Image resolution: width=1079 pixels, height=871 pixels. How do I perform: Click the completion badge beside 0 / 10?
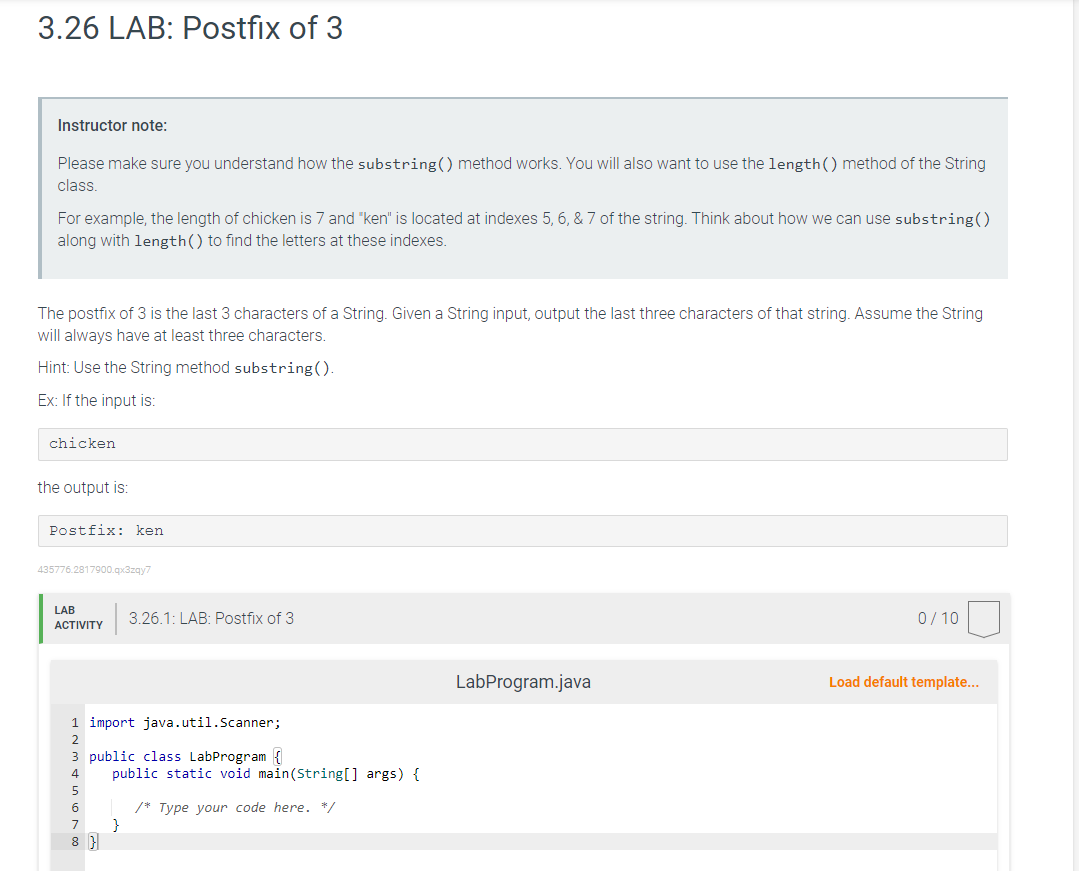click(984, 618)
